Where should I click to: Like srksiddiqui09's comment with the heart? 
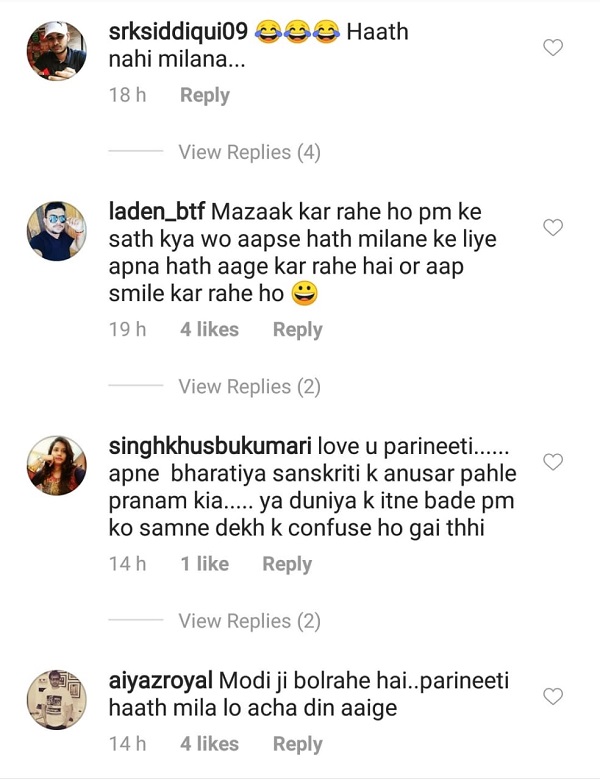pyautogui.click(x=552, y=47)
